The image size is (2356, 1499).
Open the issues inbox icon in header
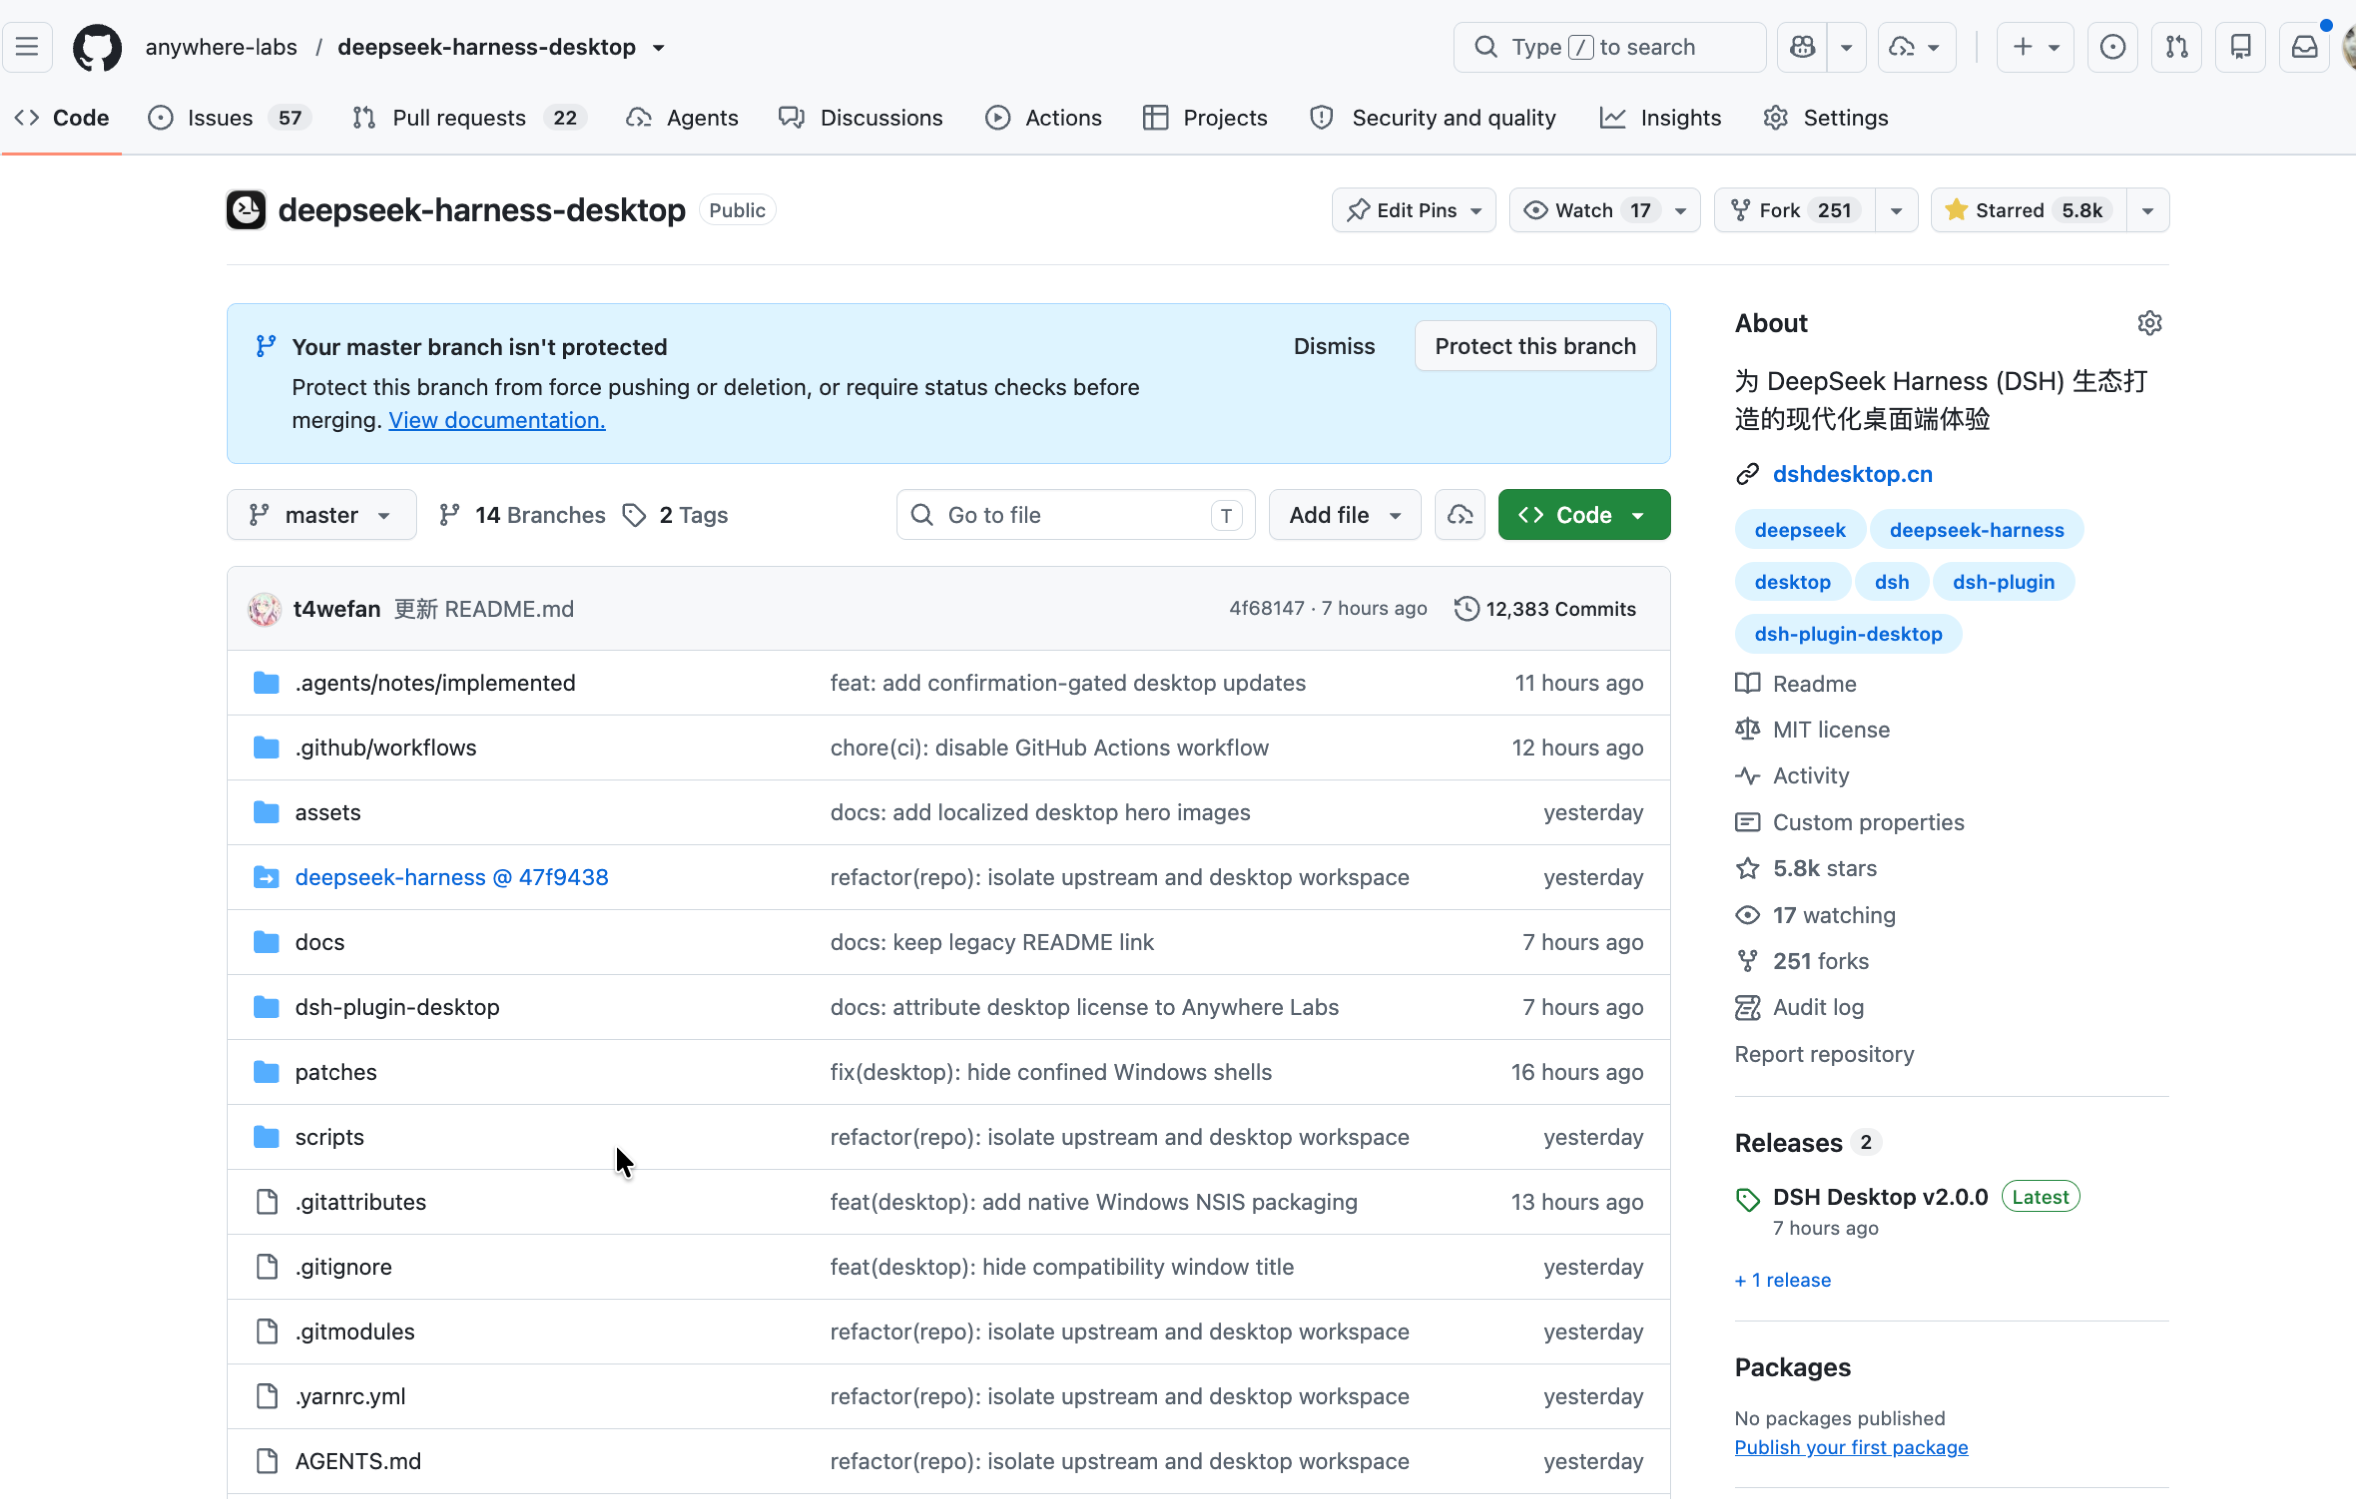(x=2113, y=47)
